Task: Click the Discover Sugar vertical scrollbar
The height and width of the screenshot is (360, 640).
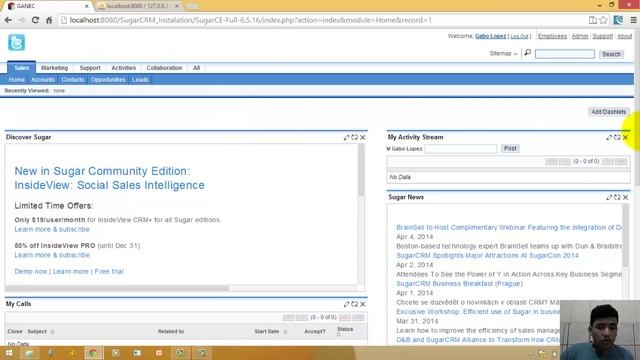Action: 361,171
